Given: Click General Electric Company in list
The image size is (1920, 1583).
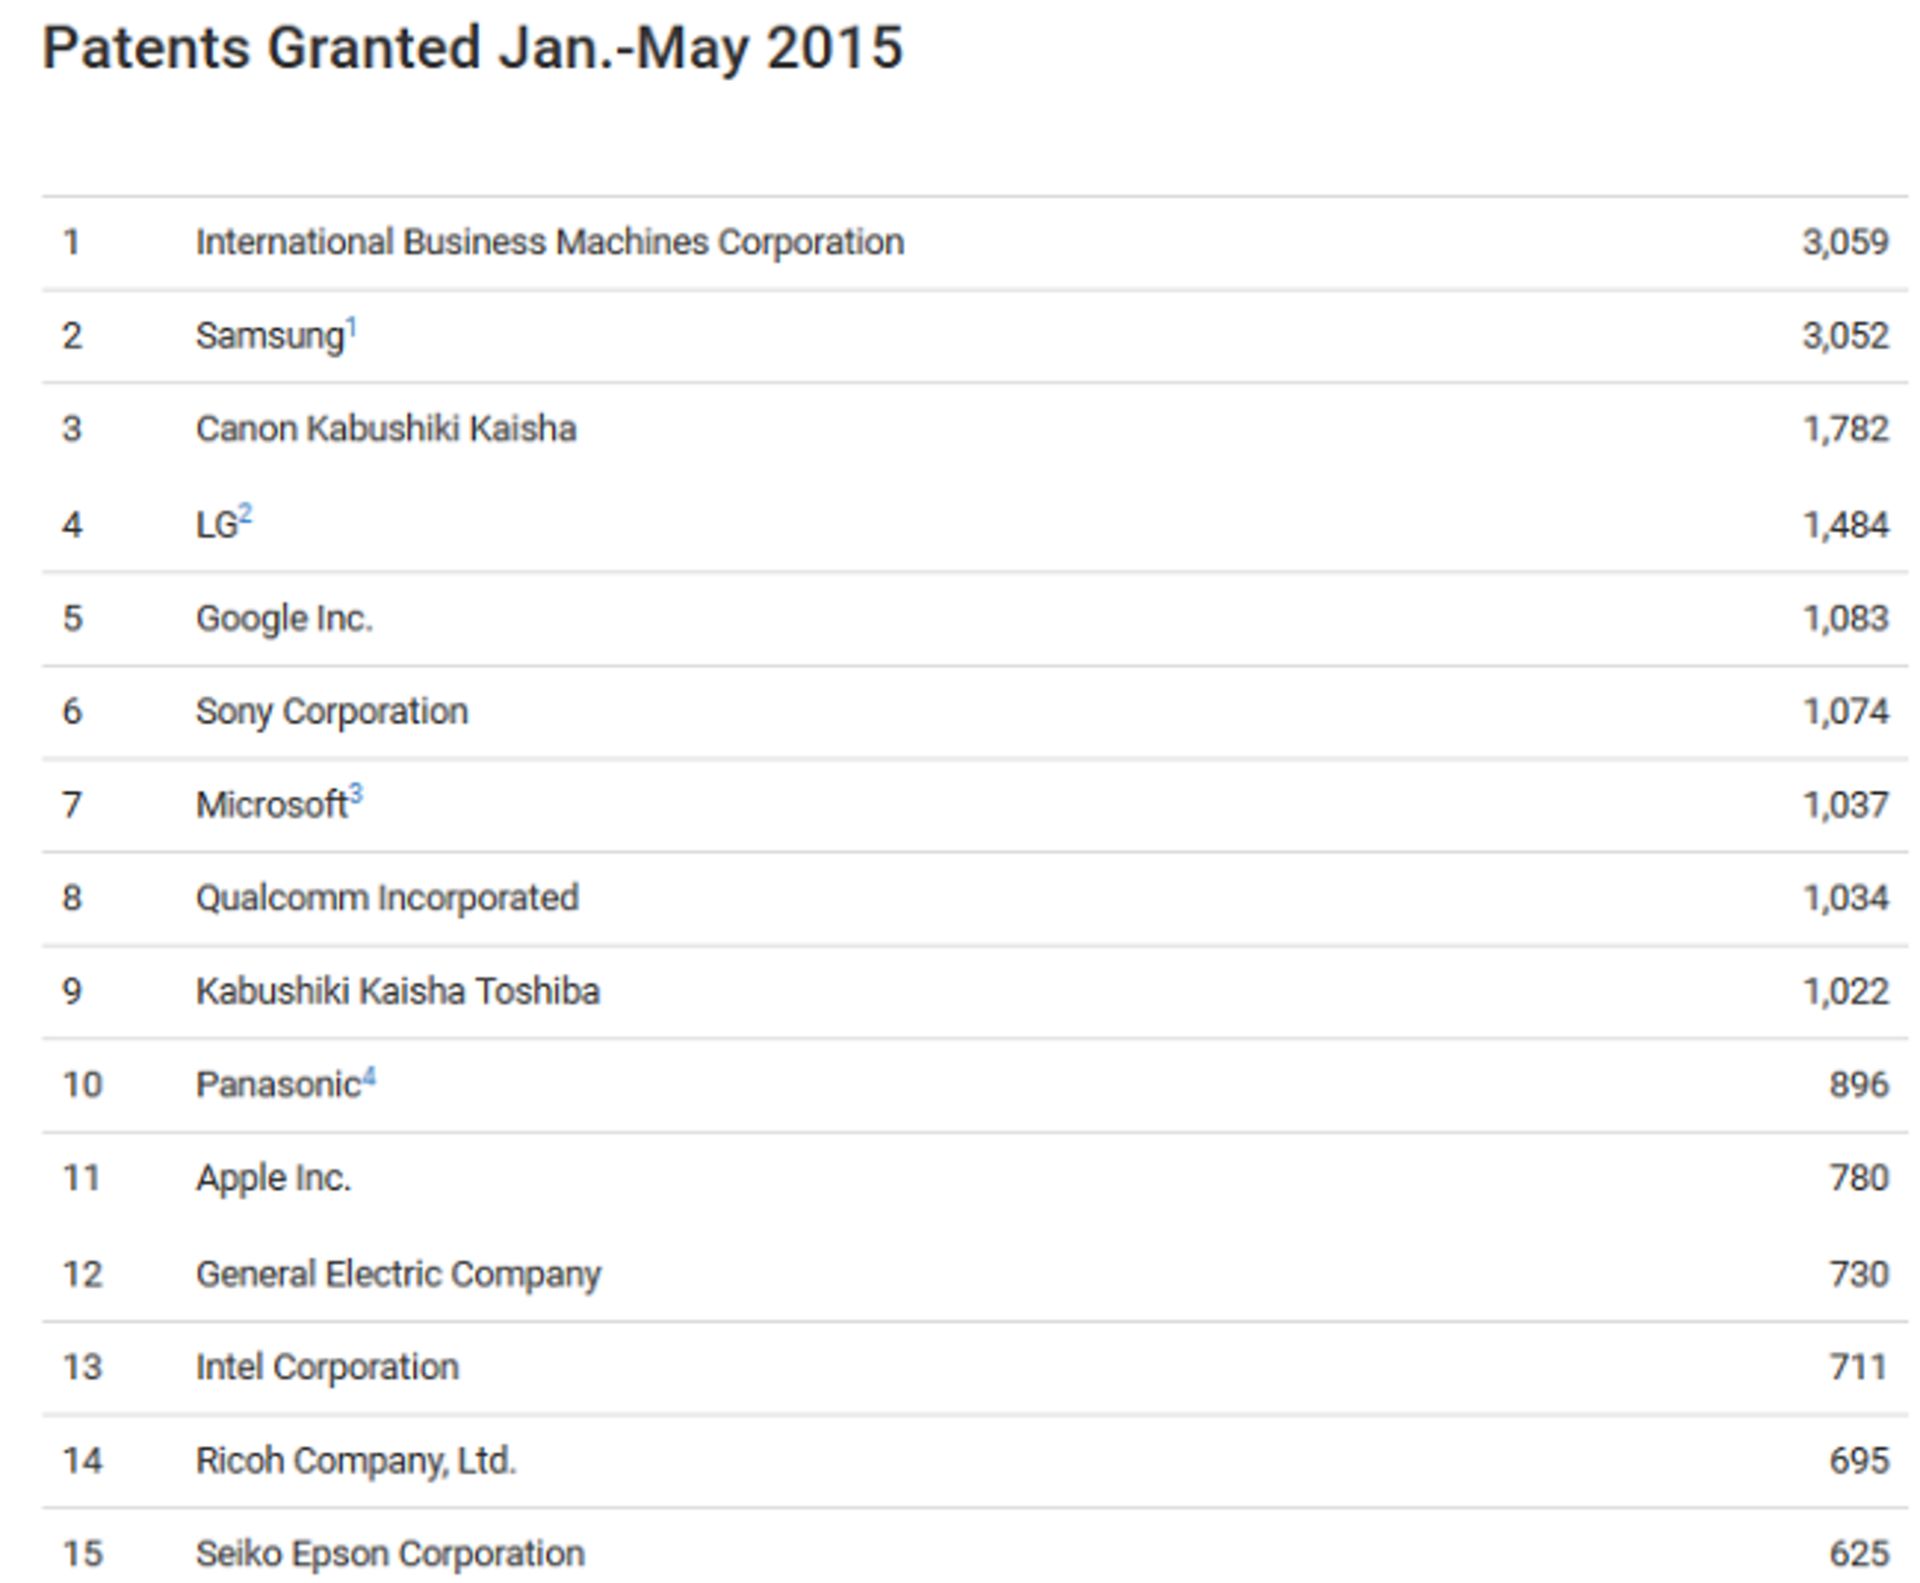Looking at the screenshot, I should 398,1274.
